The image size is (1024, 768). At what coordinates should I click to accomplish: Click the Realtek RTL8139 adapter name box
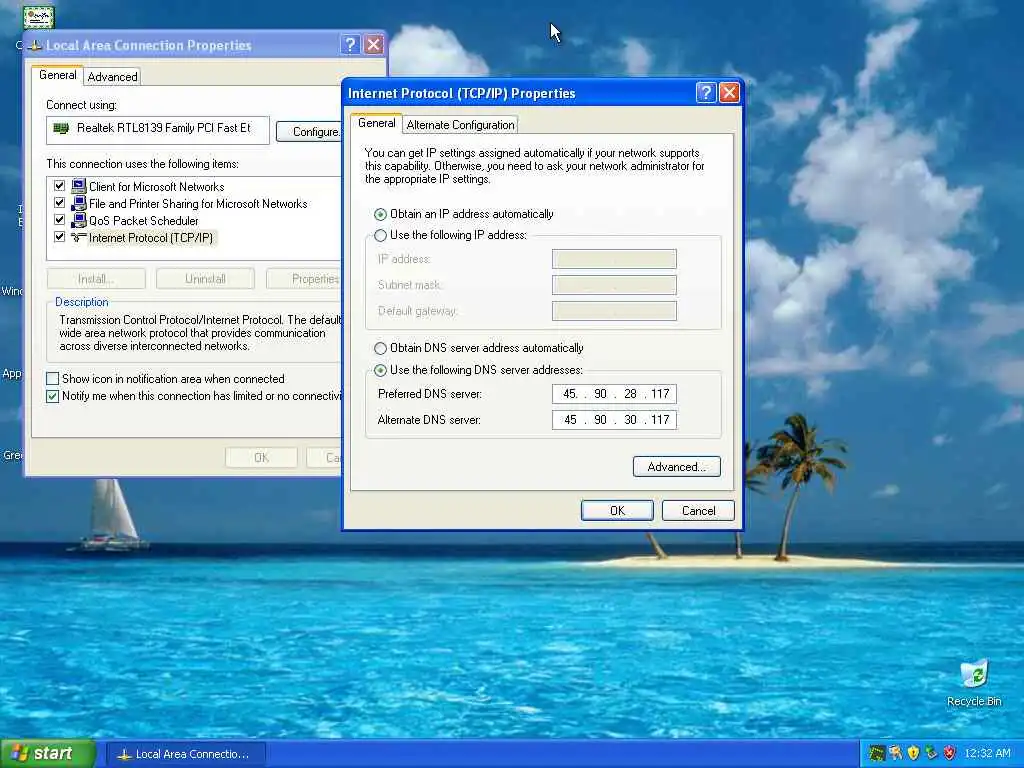tap(157, 130)
